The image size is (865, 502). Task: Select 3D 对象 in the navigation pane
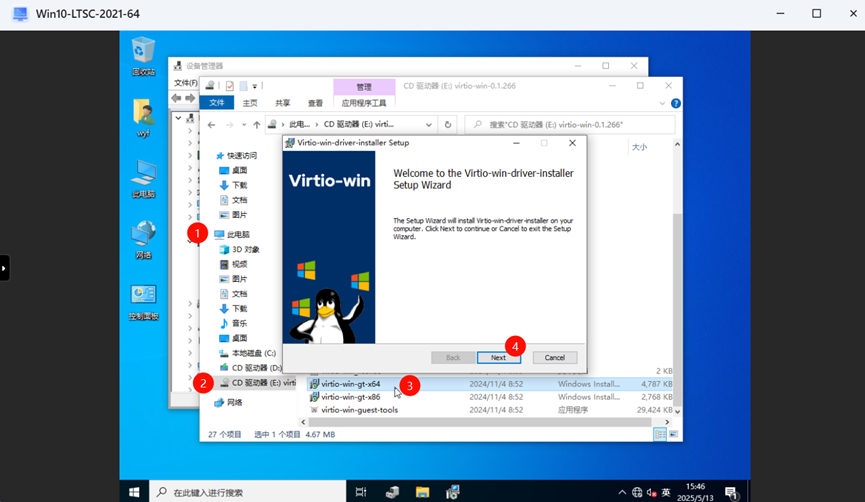[239, 249]
